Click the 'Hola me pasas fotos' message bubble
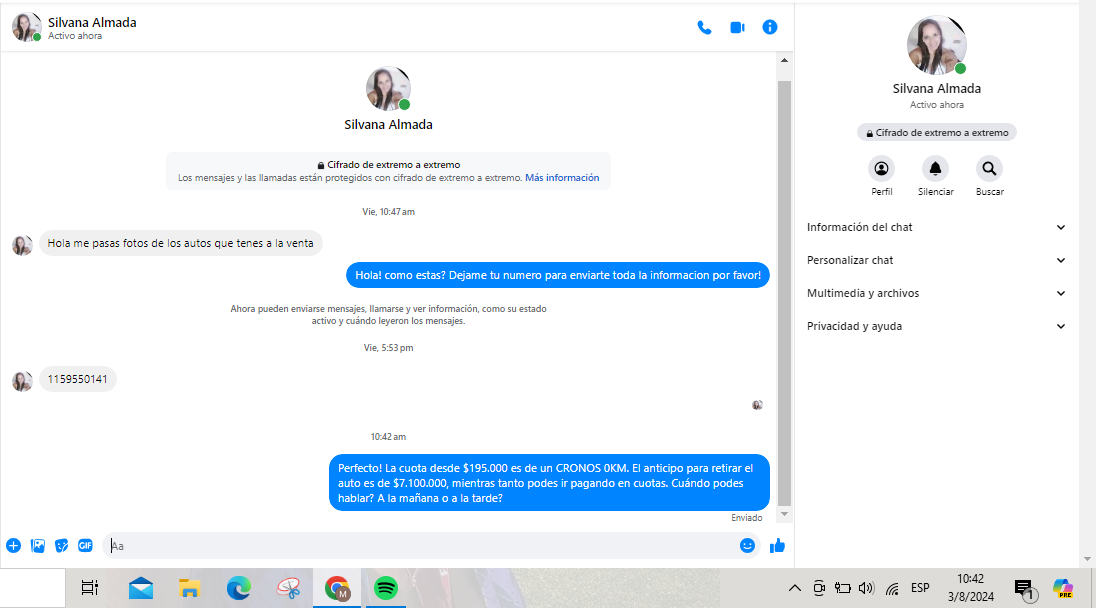 click(x=180, y=243)
